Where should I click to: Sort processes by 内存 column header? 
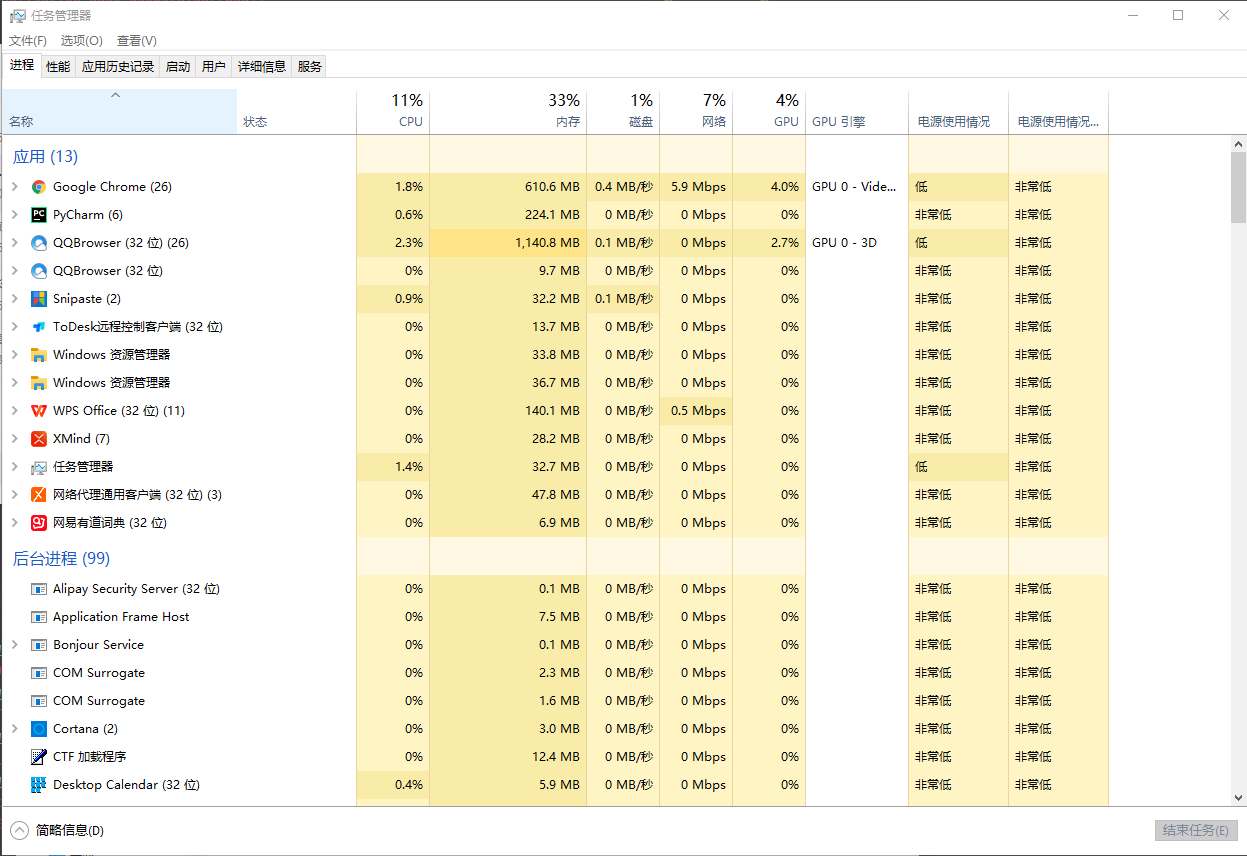(x=508, y=111)
